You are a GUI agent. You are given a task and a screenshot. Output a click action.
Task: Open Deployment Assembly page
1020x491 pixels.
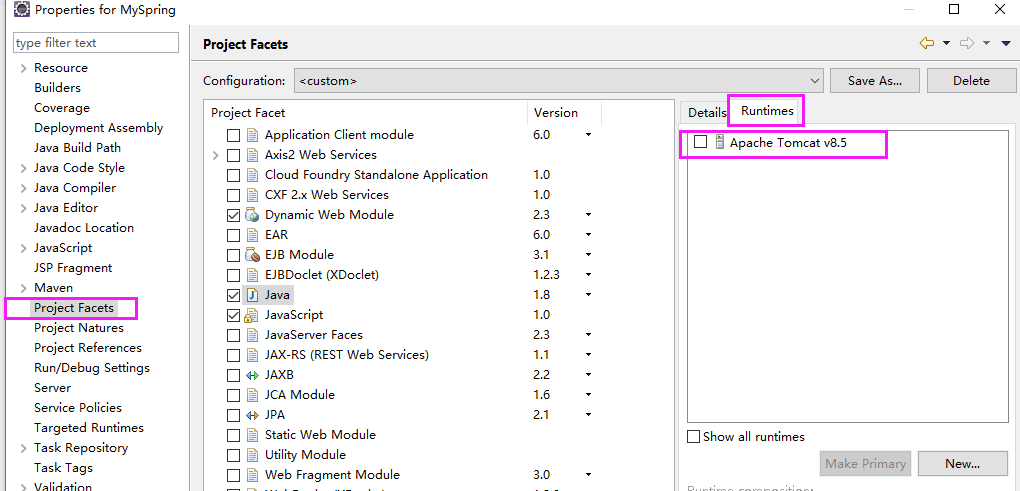98,127
